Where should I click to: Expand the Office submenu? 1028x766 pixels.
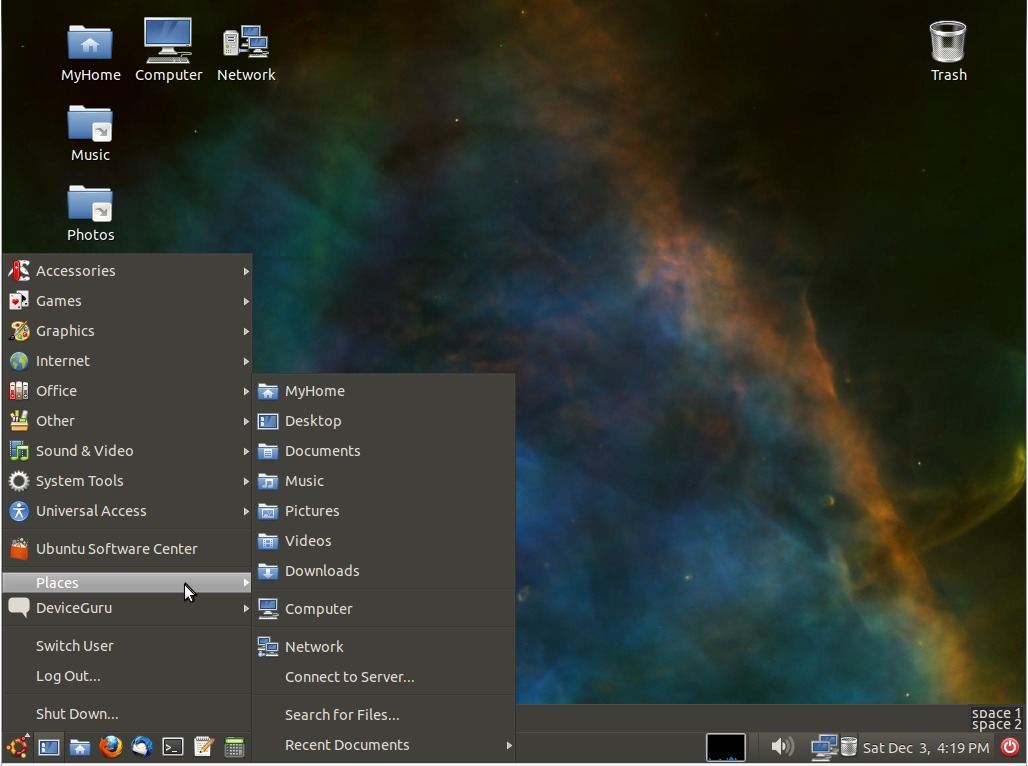click(127, 392)
